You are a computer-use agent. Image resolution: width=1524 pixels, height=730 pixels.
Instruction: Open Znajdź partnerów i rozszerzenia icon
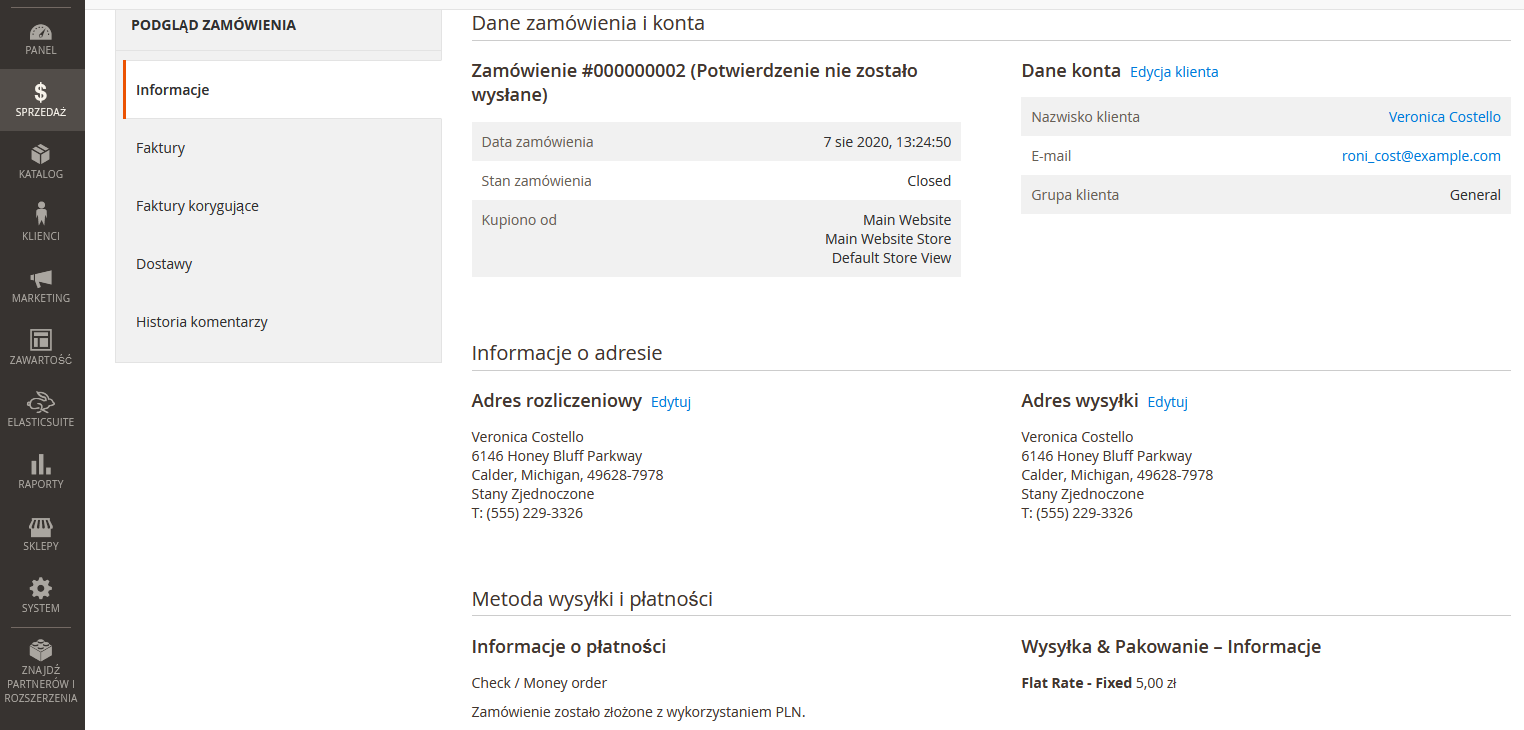(x=41, y=651)
